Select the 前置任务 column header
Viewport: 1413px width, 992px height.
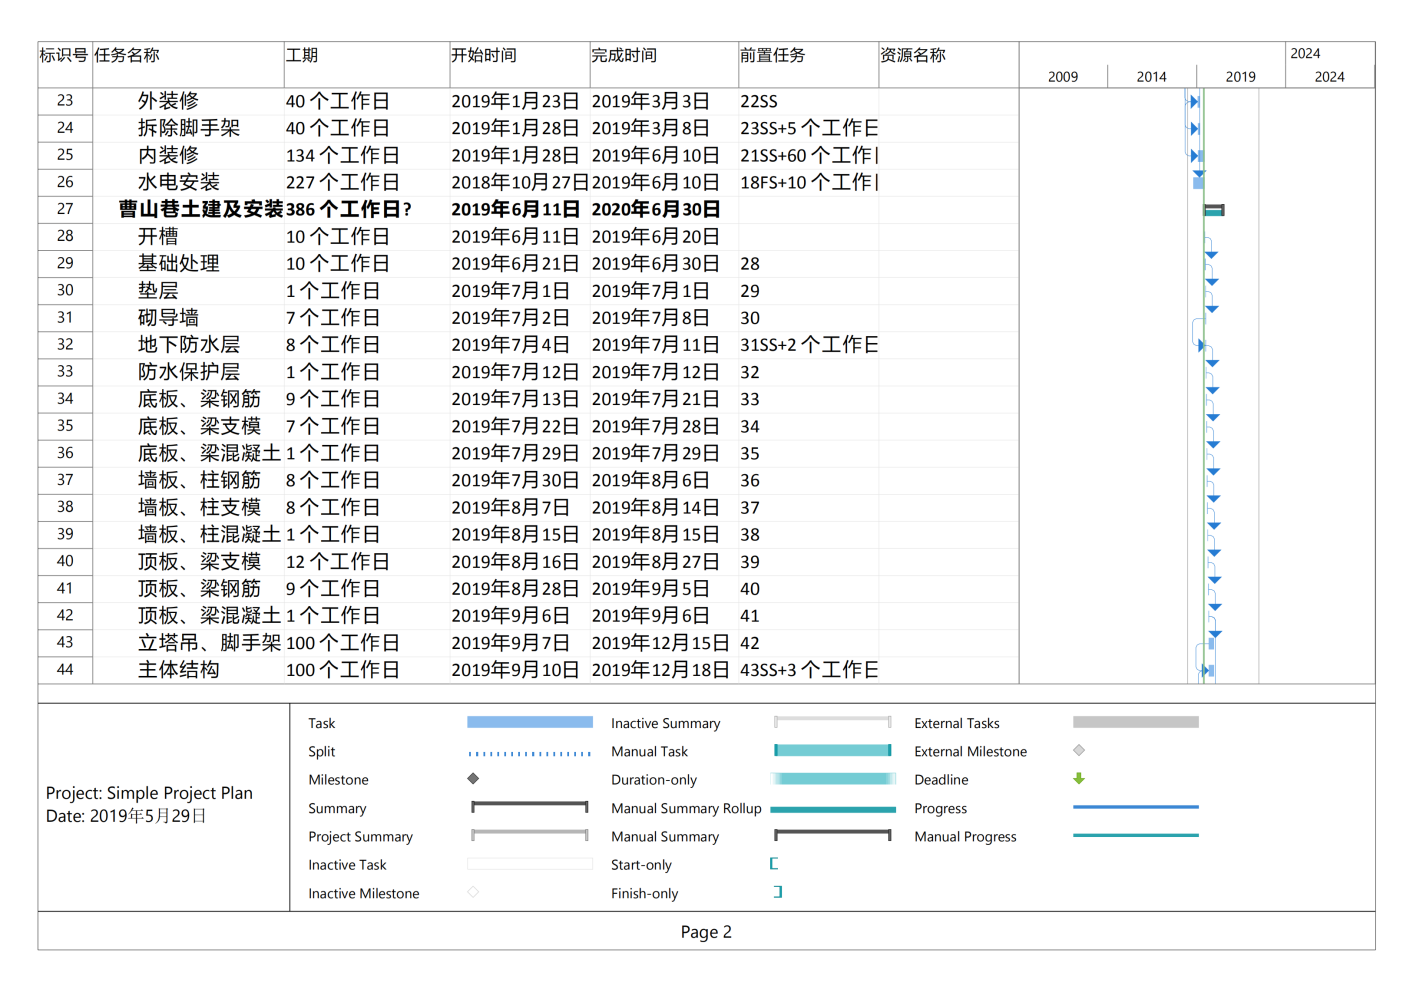772,56
